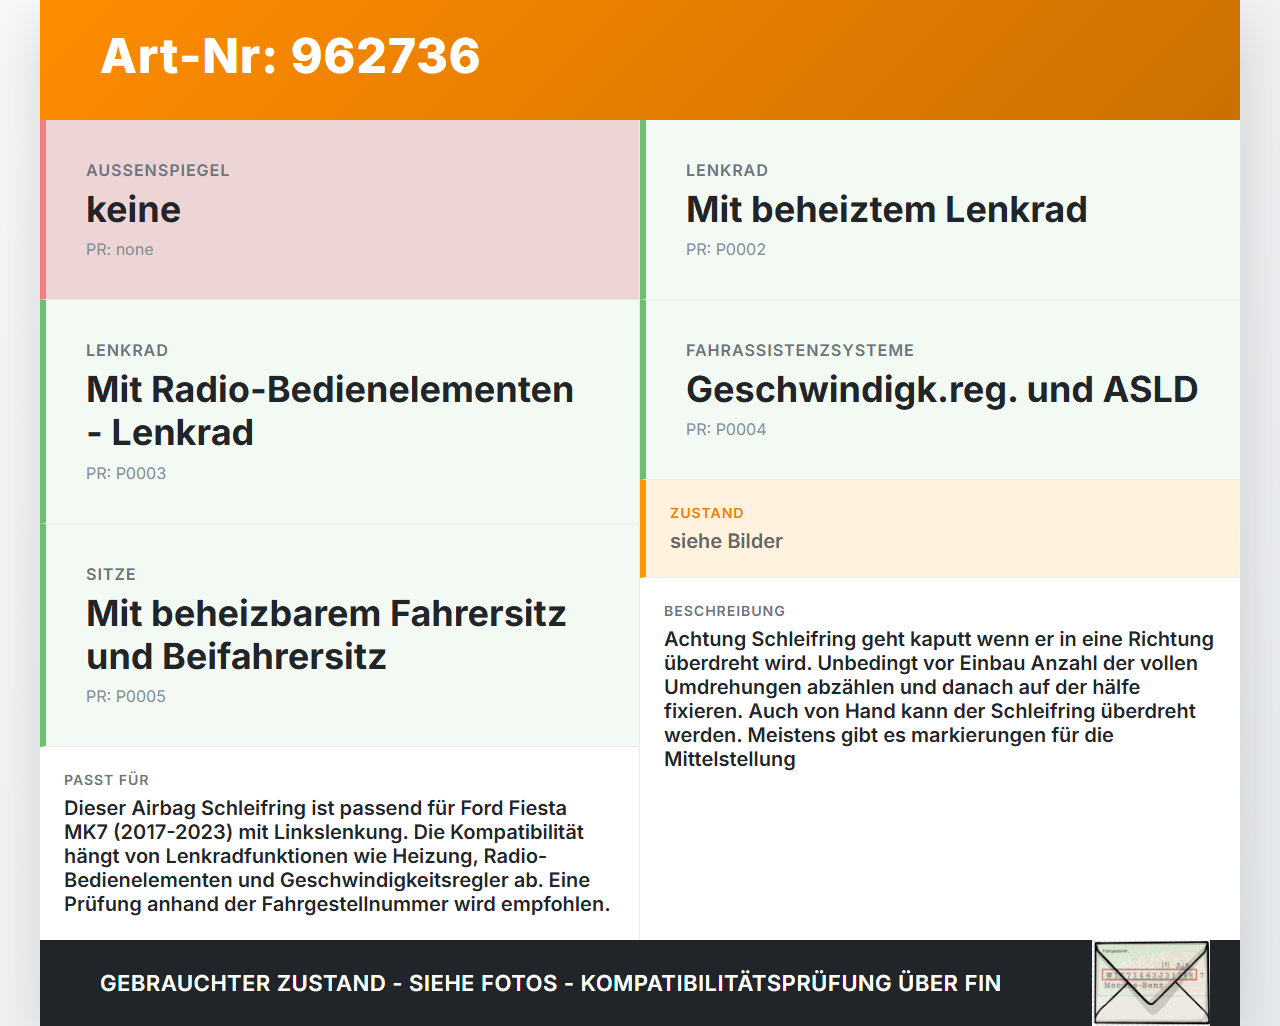This screenshot has width=1280, height=1026.
Task: Open the AUSSENSPIEGEL card labeled keine
Action: [x=340, y=210]
